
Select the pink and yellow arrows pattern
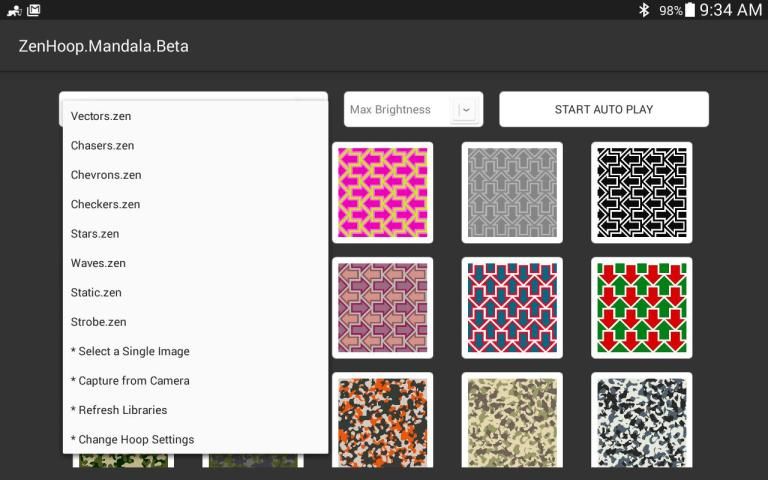(x=382, y=192)
